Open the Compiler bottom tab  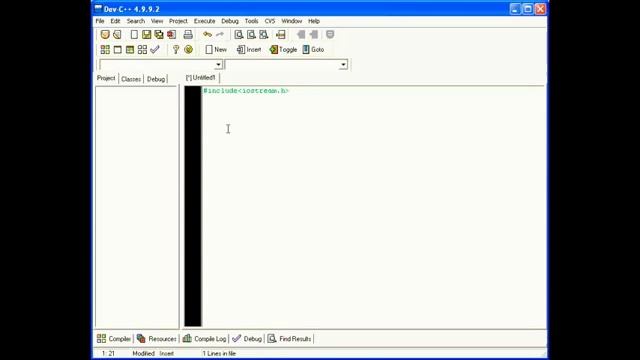[x=114, y=339]
